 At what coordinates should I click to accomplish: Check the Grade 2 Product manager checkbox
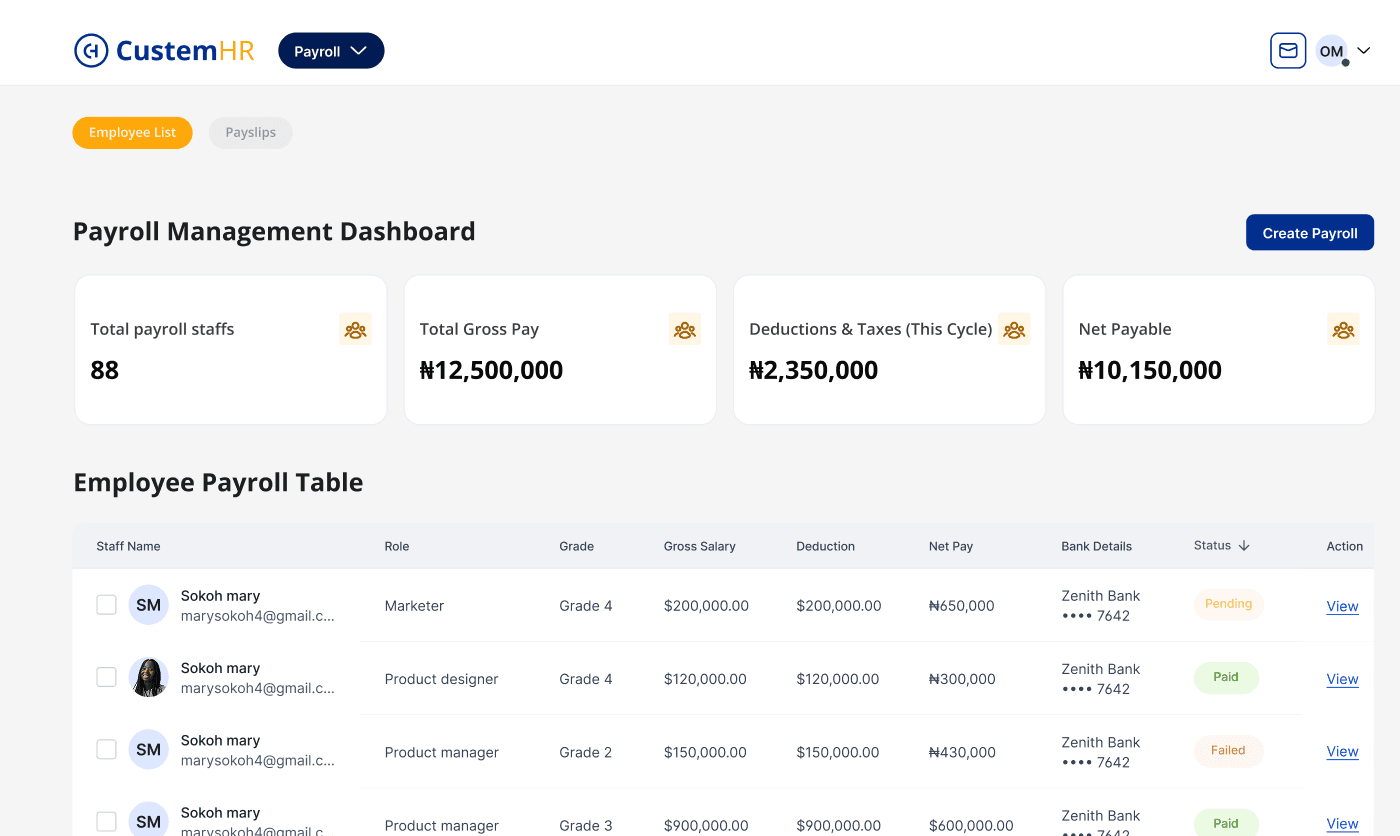point(106,750)
